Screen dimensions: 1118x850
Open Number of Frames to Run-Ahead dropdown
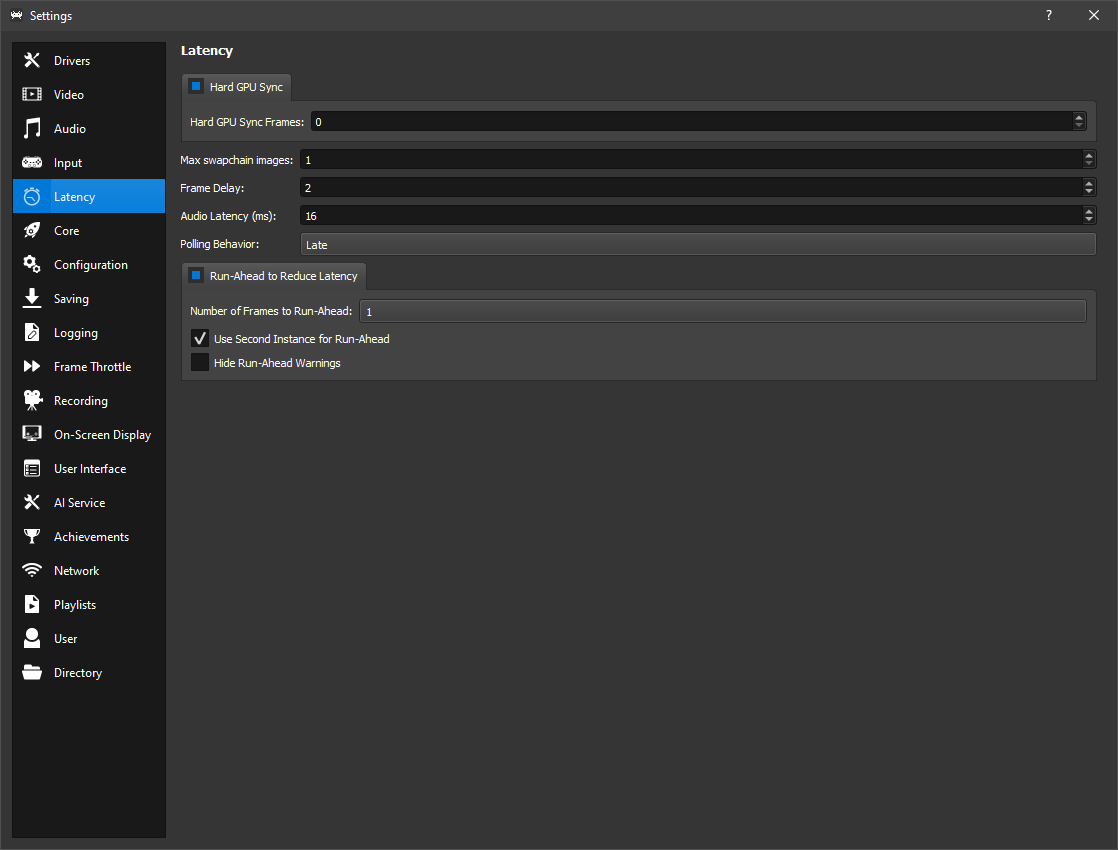click(722, 312)
